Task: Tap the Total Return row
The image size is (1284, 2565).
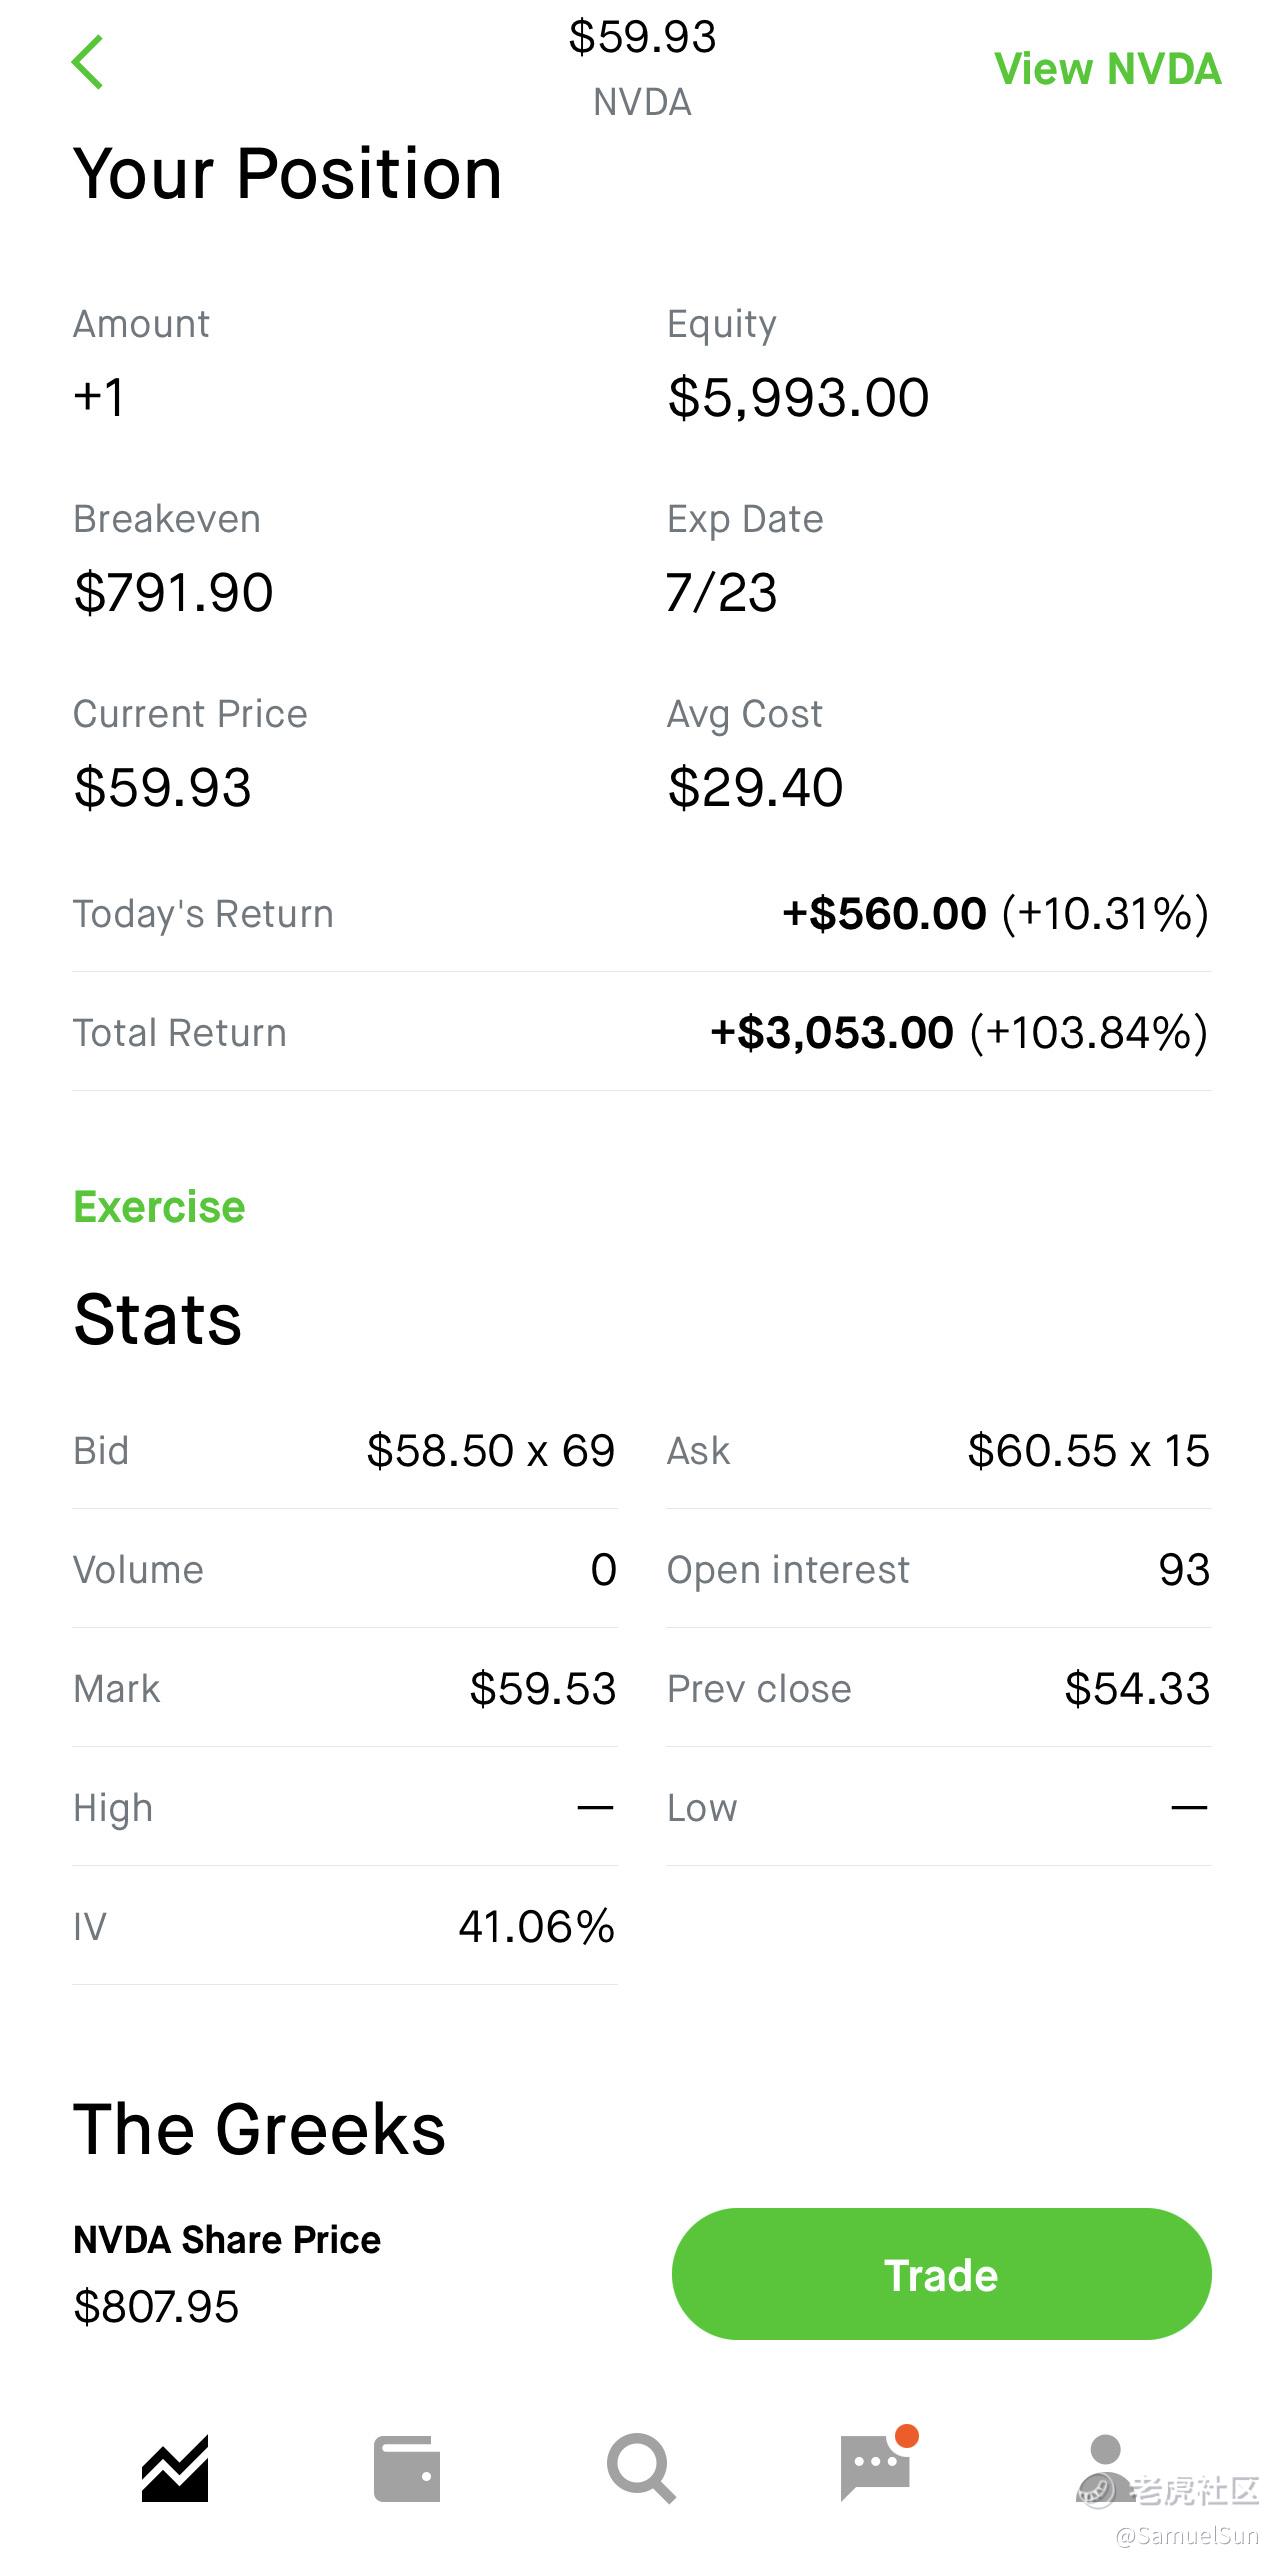Action: 641,1032
